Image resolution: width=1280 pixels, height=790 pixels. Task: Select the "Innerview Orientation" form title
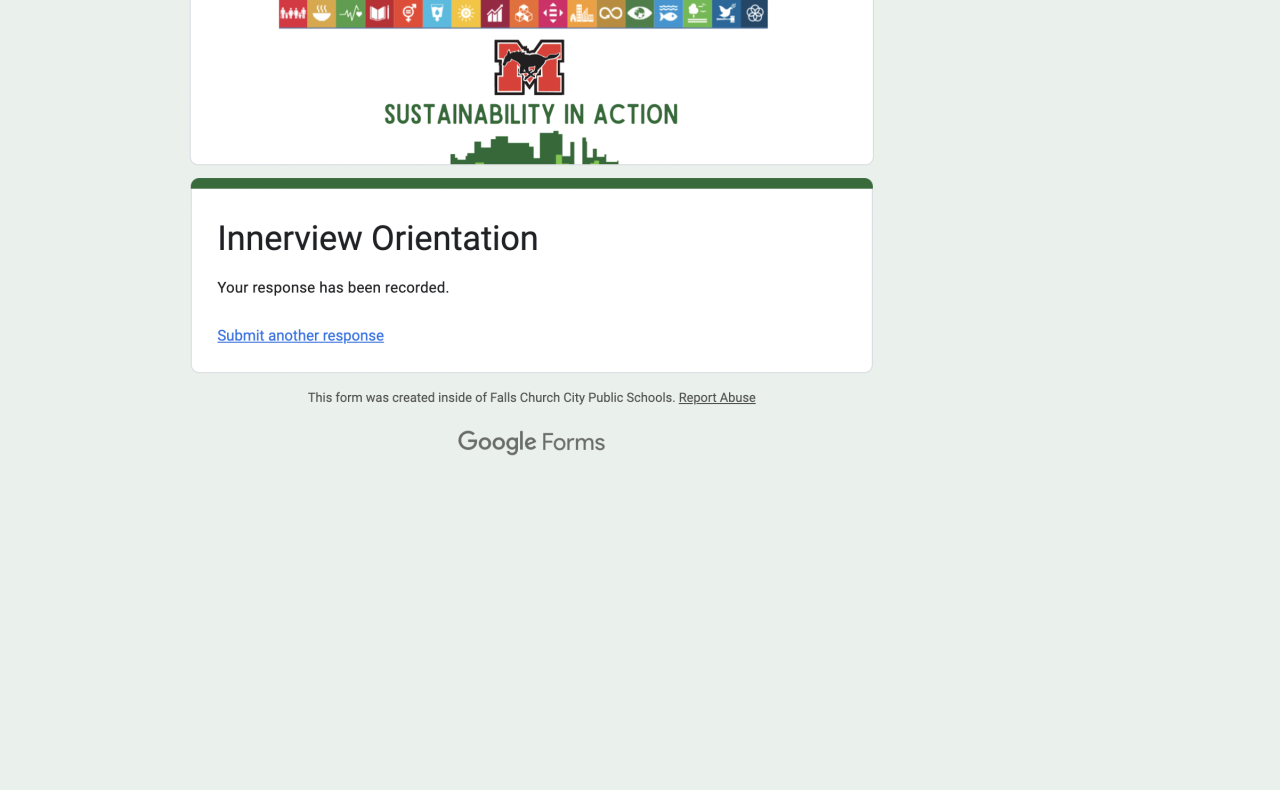(378, 238)
